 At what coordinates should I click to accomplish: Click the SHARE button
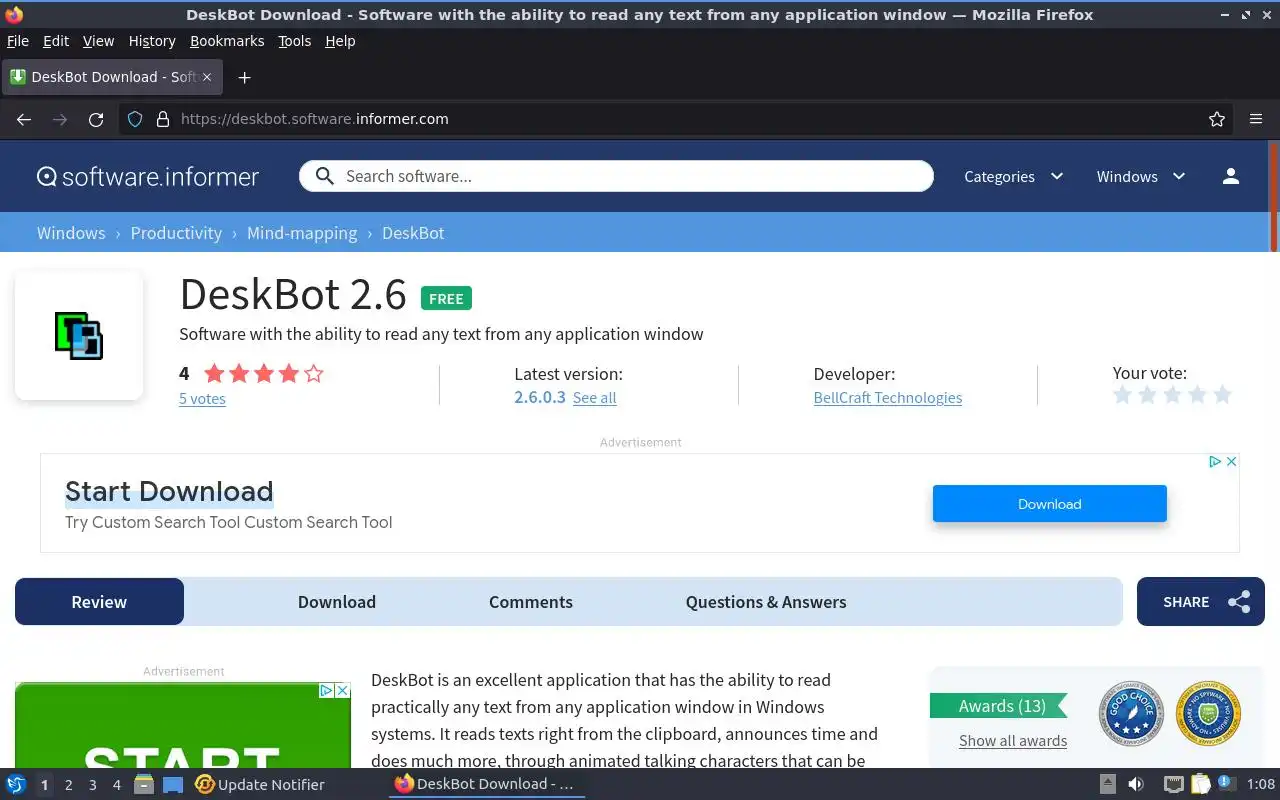click(x=1201, y=602)
